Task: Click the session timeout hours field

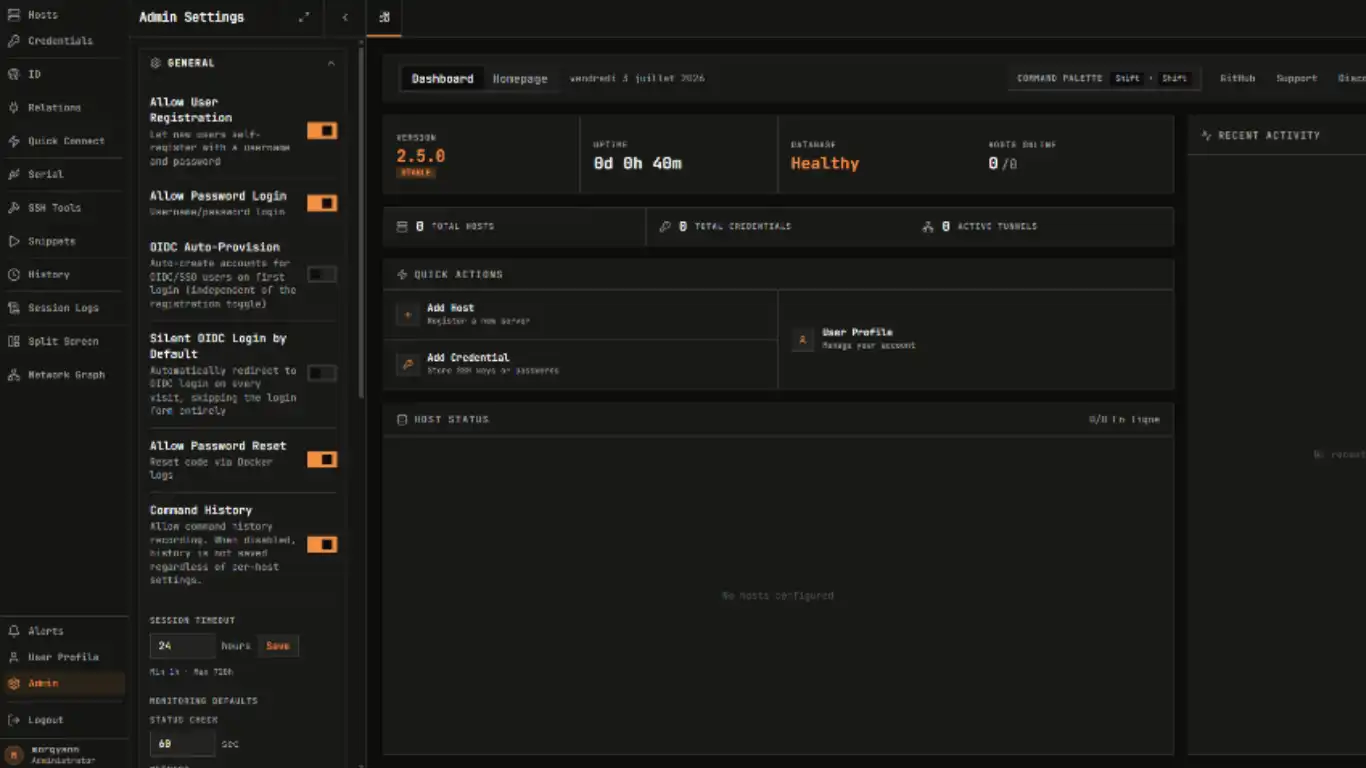Action: pos(182,646)
